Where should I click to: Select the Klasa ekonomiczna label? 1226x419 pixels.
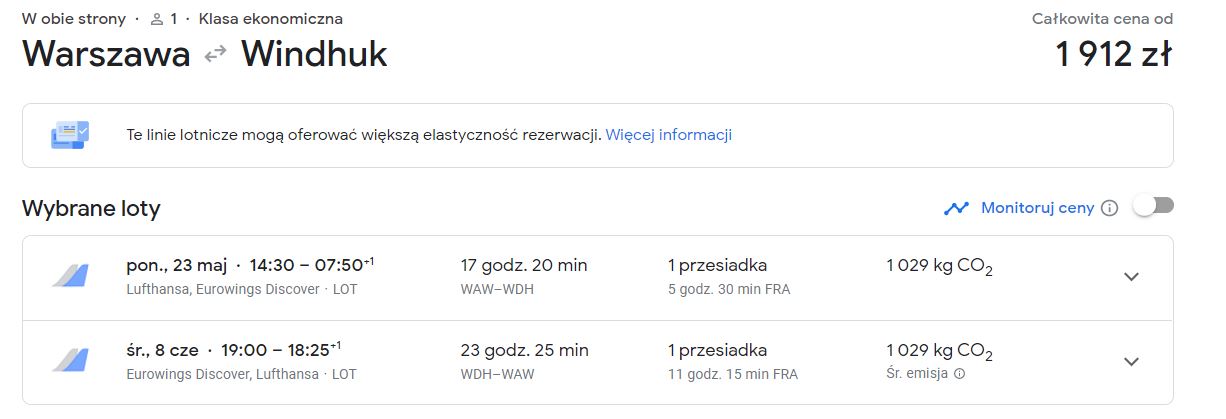click(271, 19)
